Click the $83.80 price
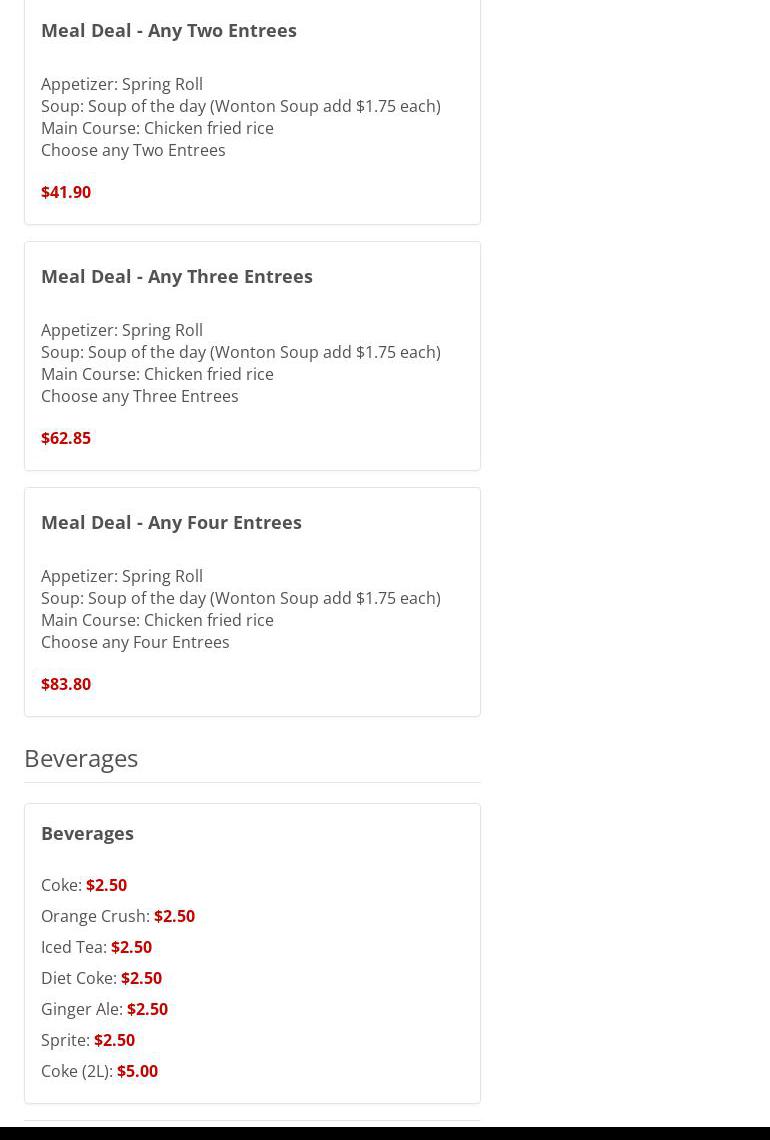 [66, 684]
